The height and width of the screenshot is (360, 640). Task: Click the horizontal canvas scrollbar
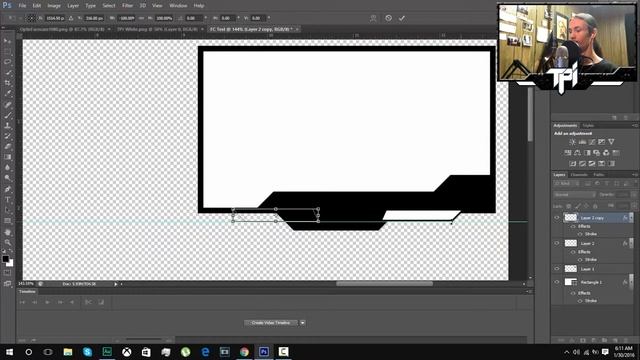(384, 284)
